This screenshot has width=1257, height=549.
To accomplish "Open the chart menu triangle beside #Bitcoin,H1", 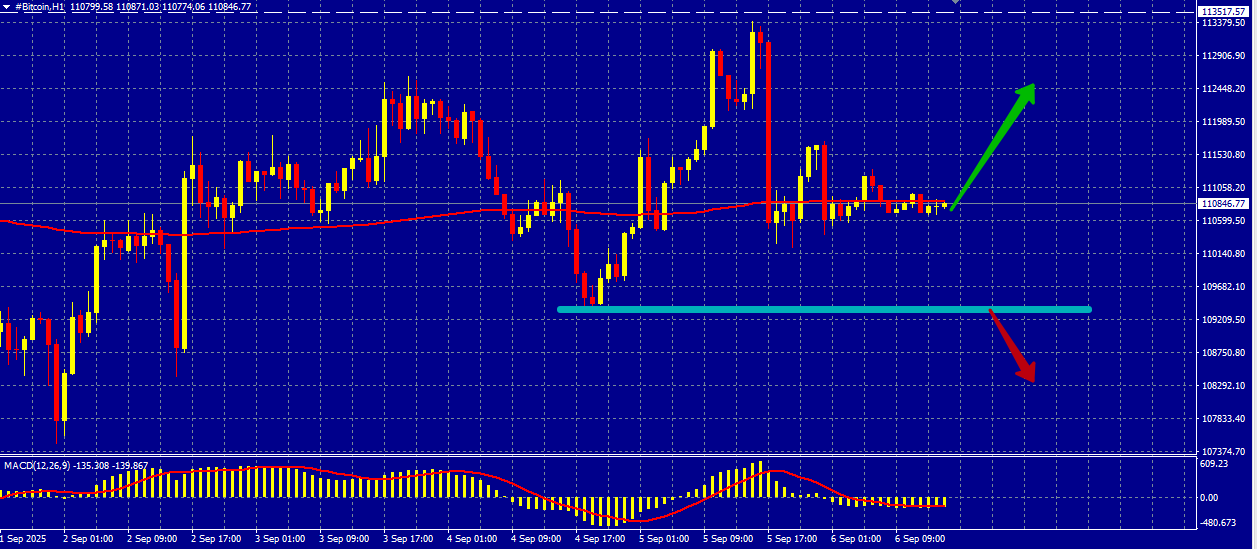I will pos(6,7).
